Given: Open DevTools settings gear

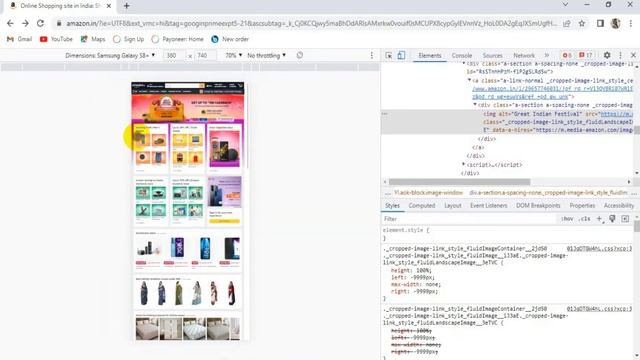Looking at the screenshot, I should [607, 55].
